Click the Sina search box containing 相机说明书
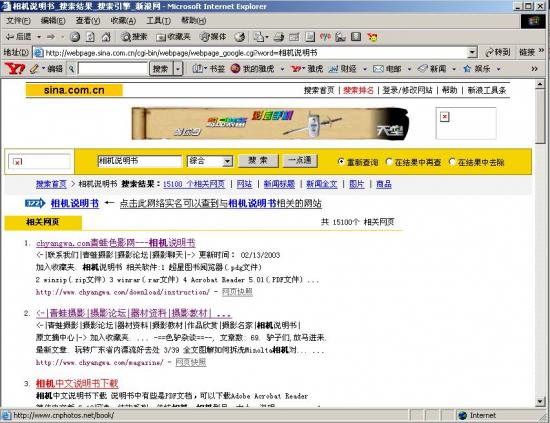 [139, 161]
